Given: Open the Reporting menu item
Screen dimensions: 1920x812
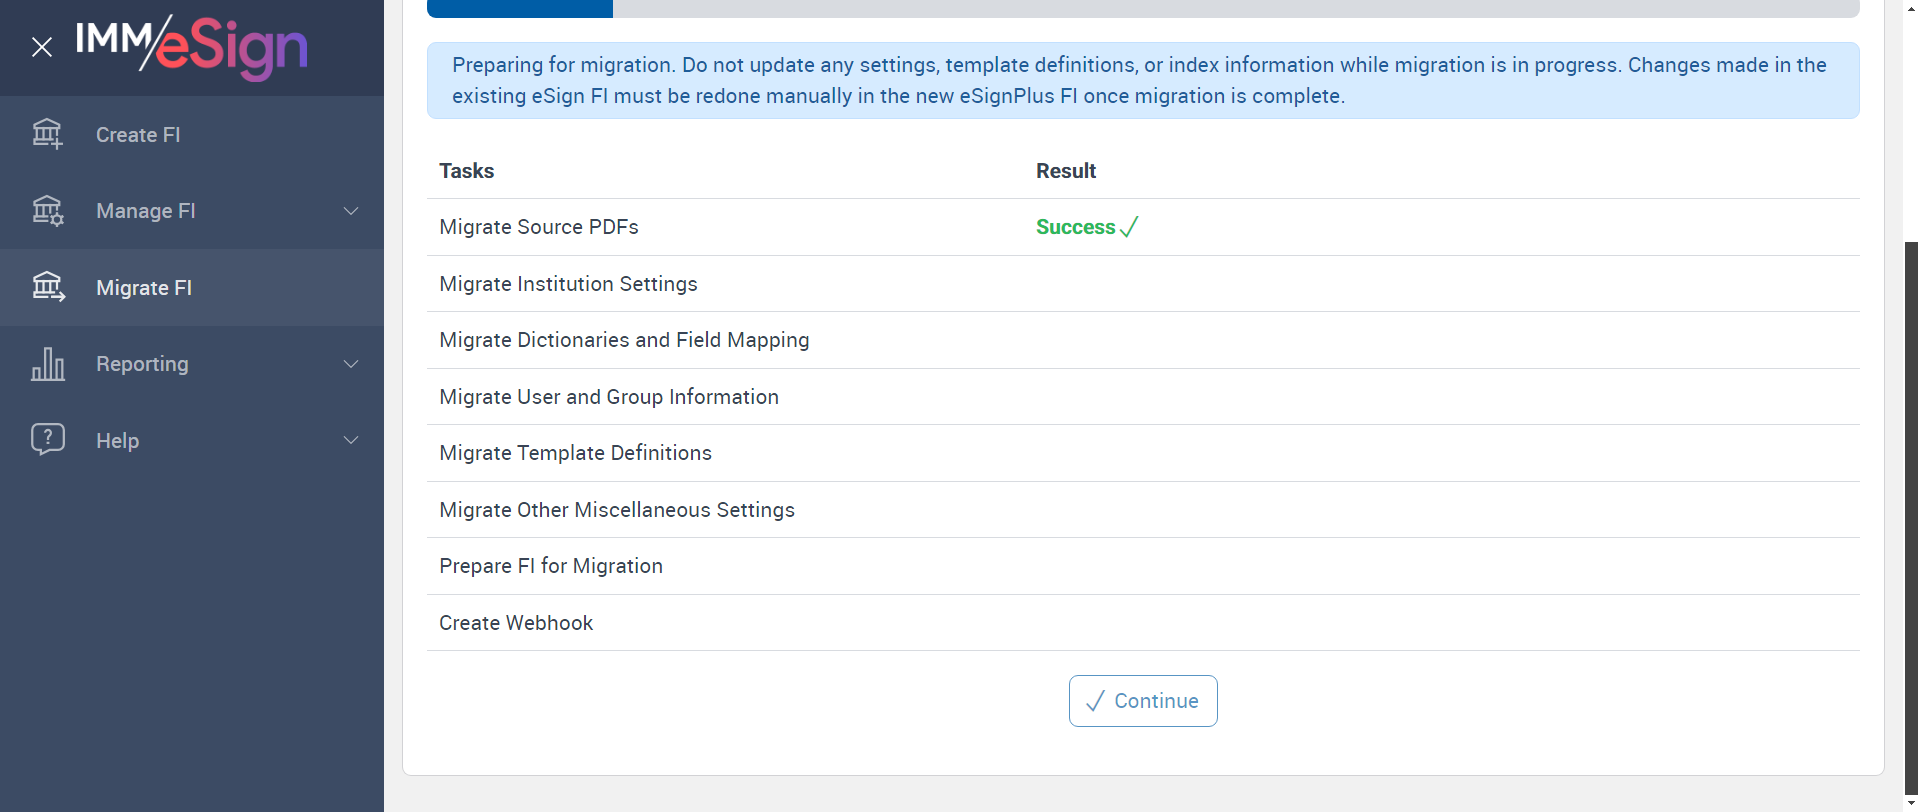Looking at the screenshot, I should 142,364.
